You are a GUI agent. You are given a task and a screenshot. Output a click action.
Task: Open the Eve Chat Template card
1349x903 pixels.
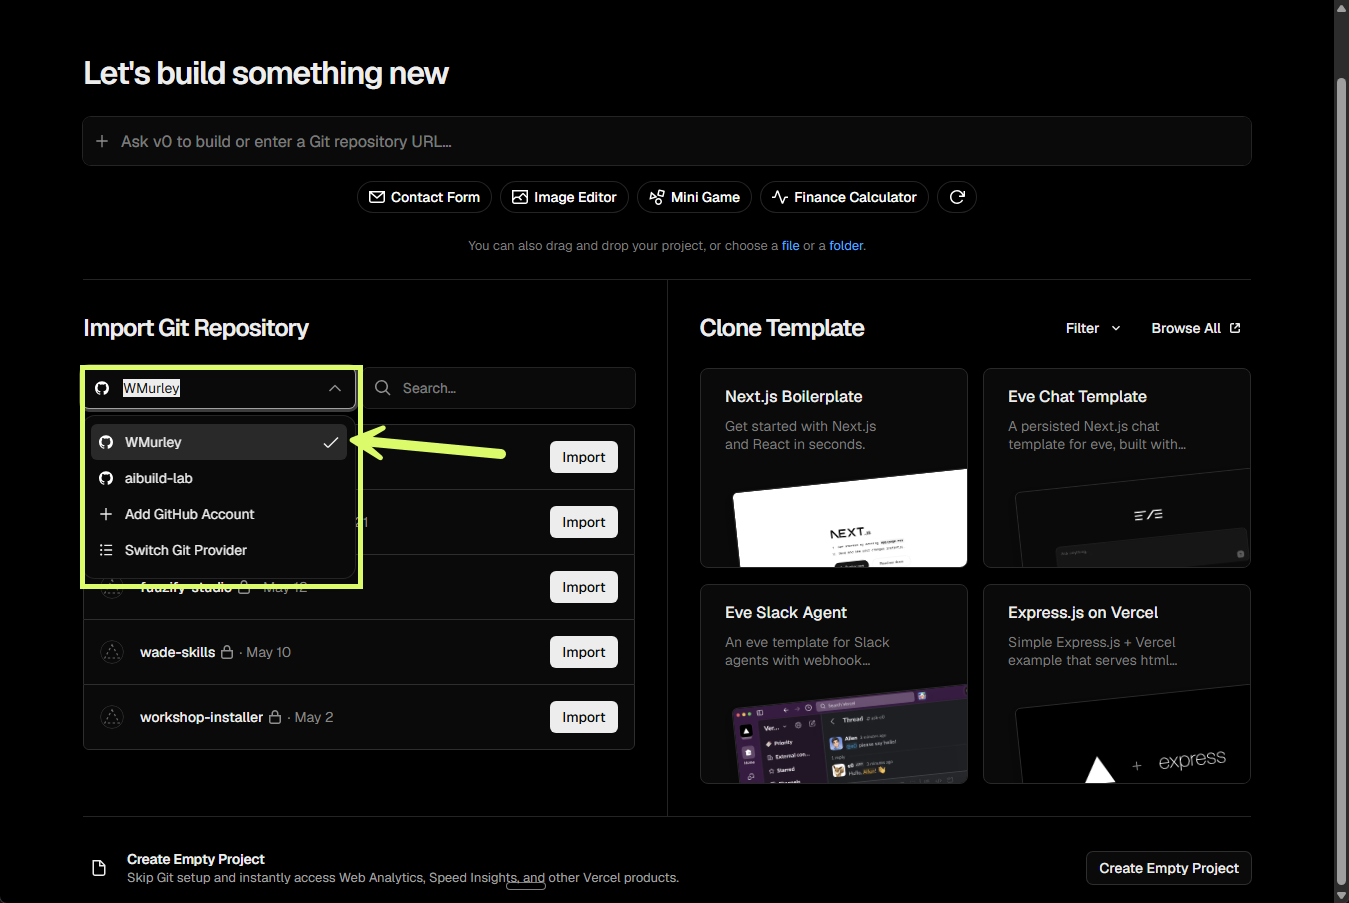(1117, 468)
